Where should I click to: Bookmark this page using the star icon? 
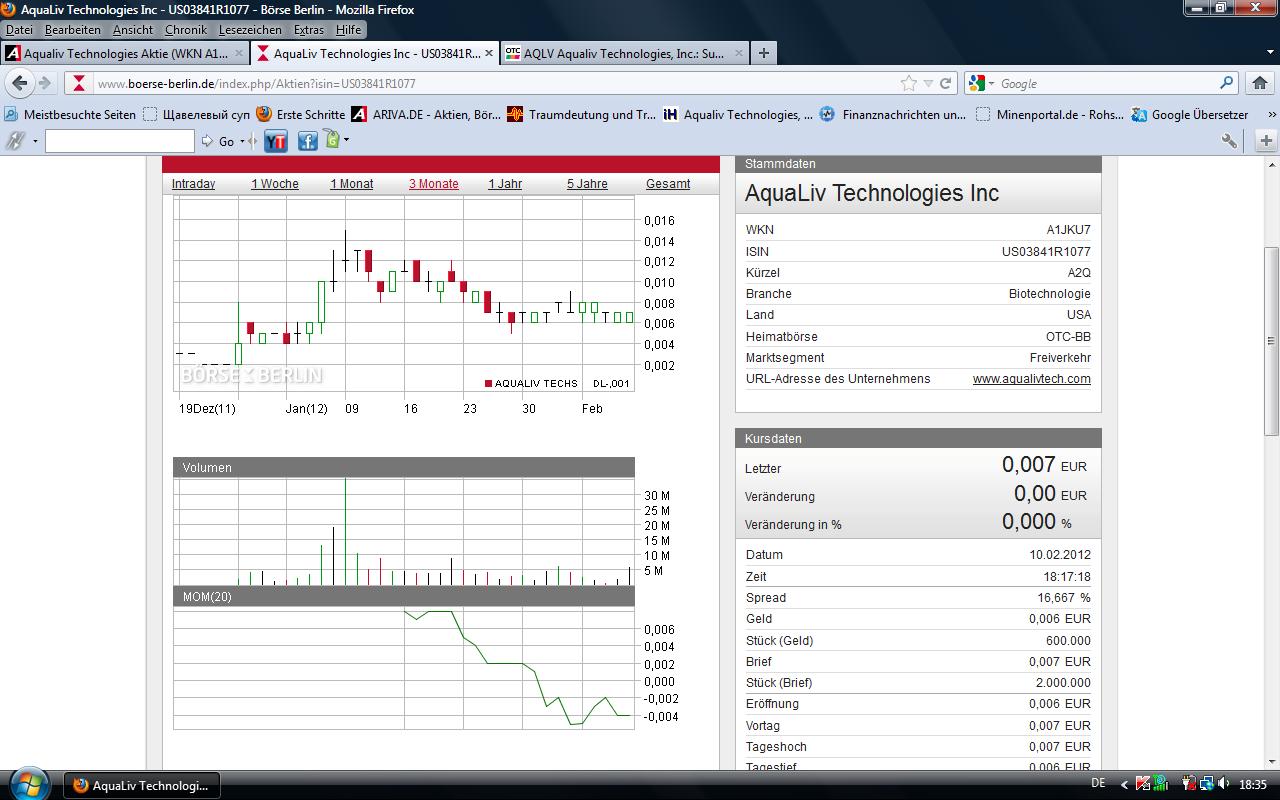908,83
